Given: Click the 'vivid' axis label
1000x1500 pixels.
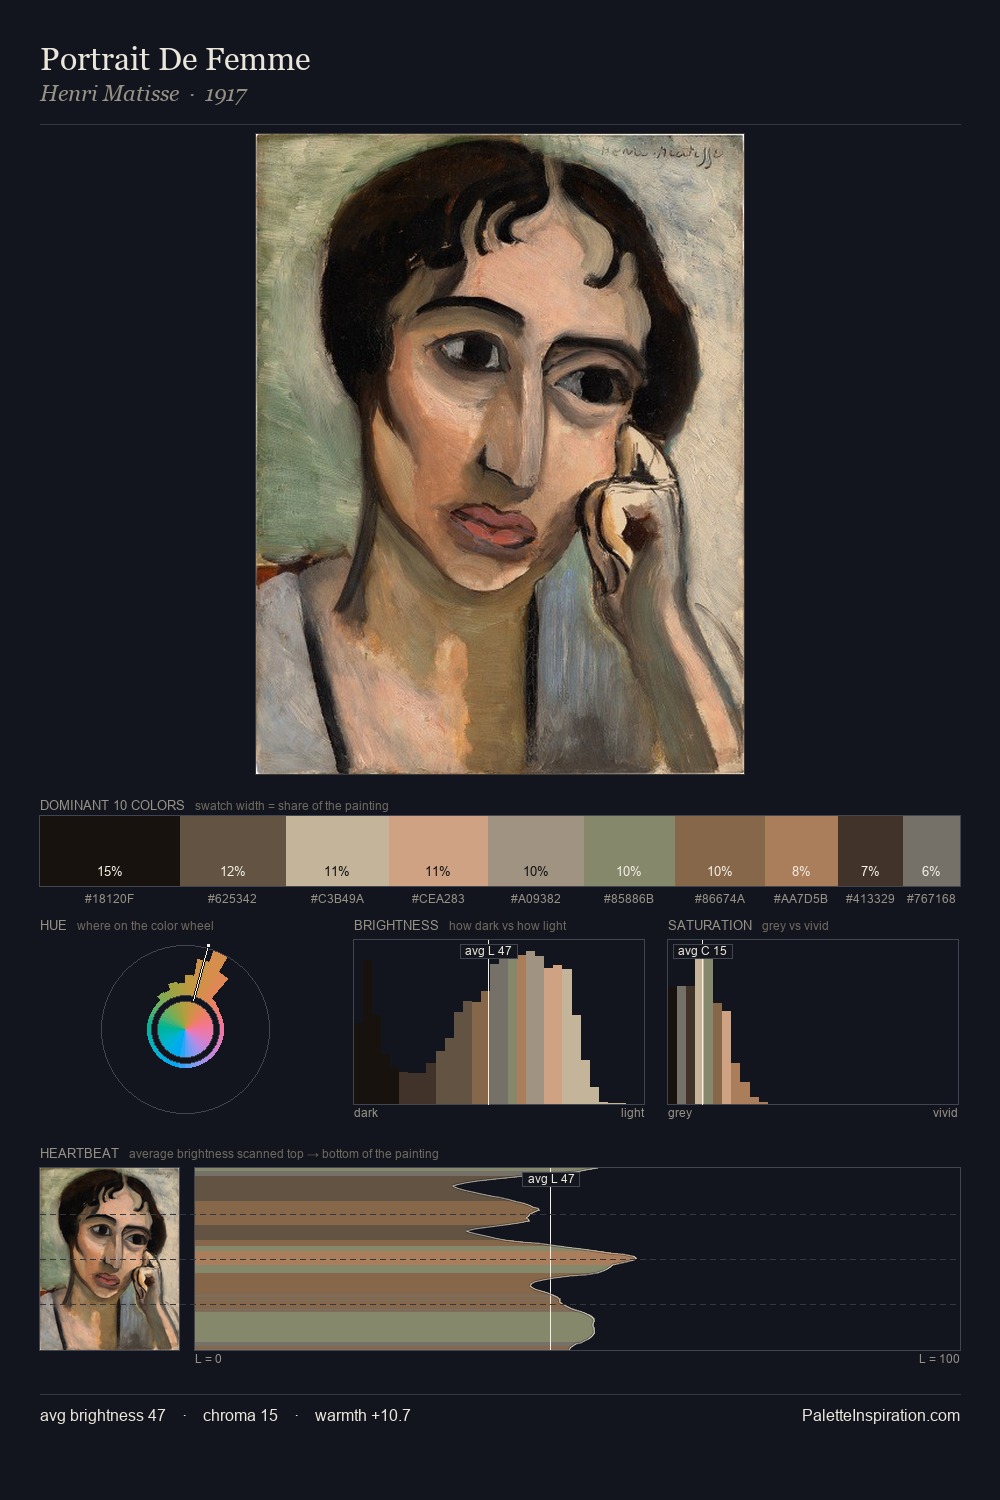Looking at the screenshot, I should tap(945, 1112).
